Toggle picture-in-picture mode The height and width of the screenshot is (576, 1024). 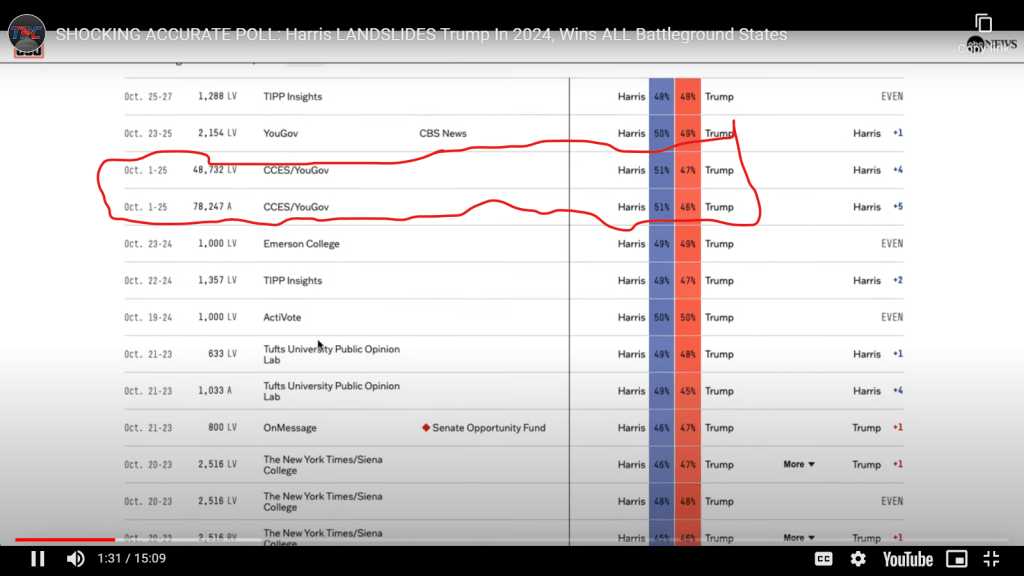(957, 559)
